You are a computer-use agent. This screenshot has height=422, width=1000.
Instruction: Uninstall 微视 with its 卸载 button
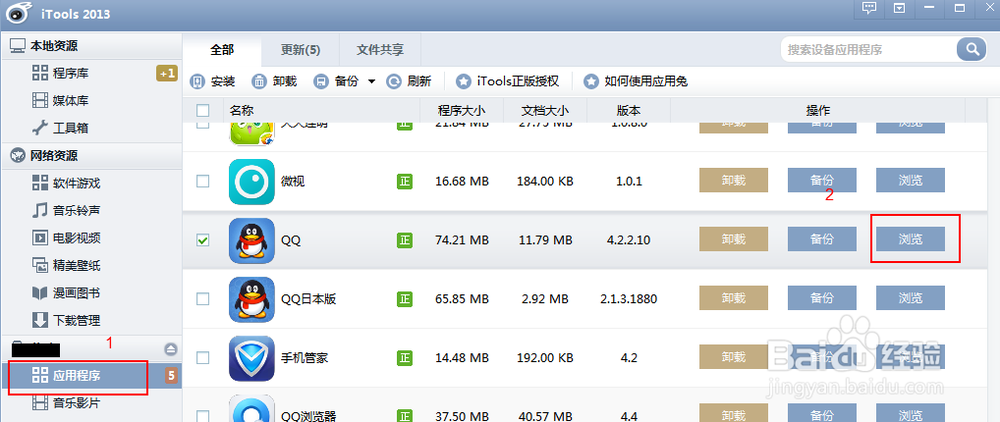pos(733,180)
